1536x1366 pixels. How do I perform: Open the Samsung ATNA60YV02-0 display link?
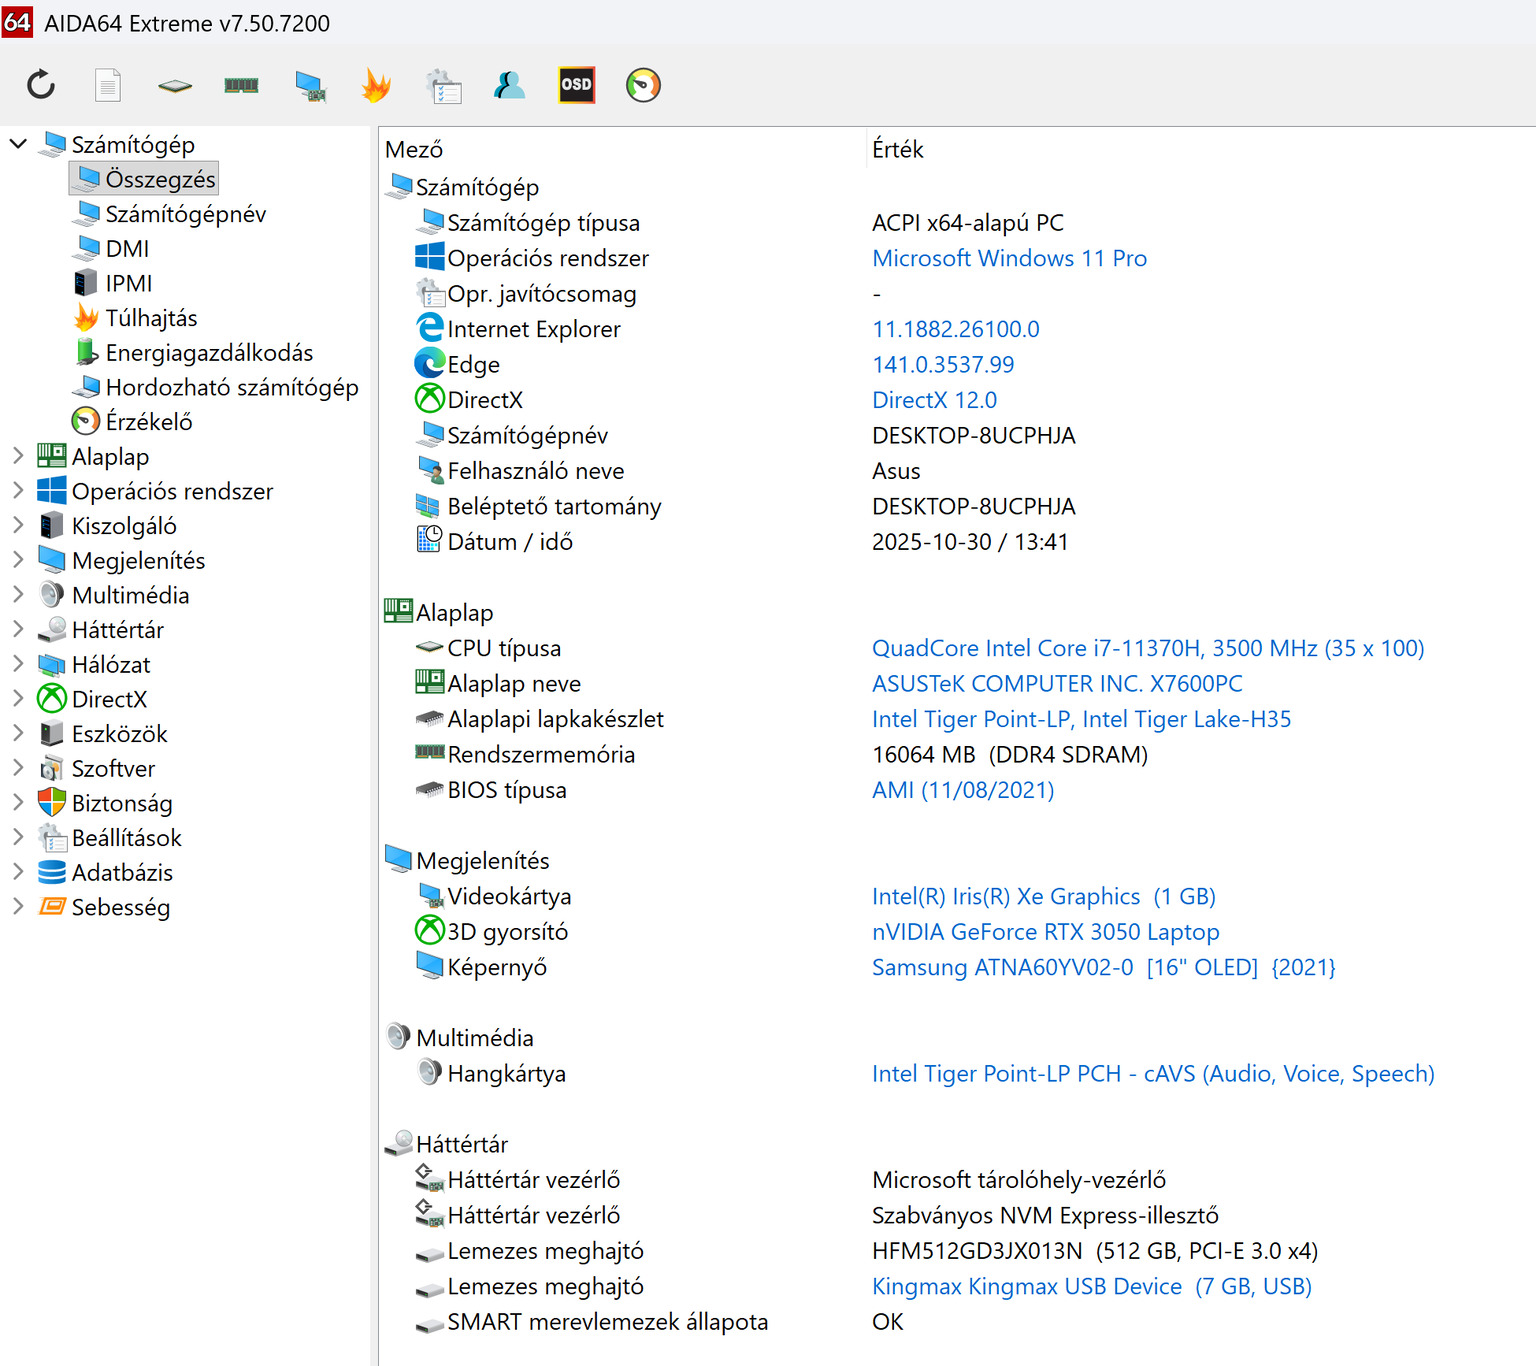pyautogui.click(x=1104, y=967)
